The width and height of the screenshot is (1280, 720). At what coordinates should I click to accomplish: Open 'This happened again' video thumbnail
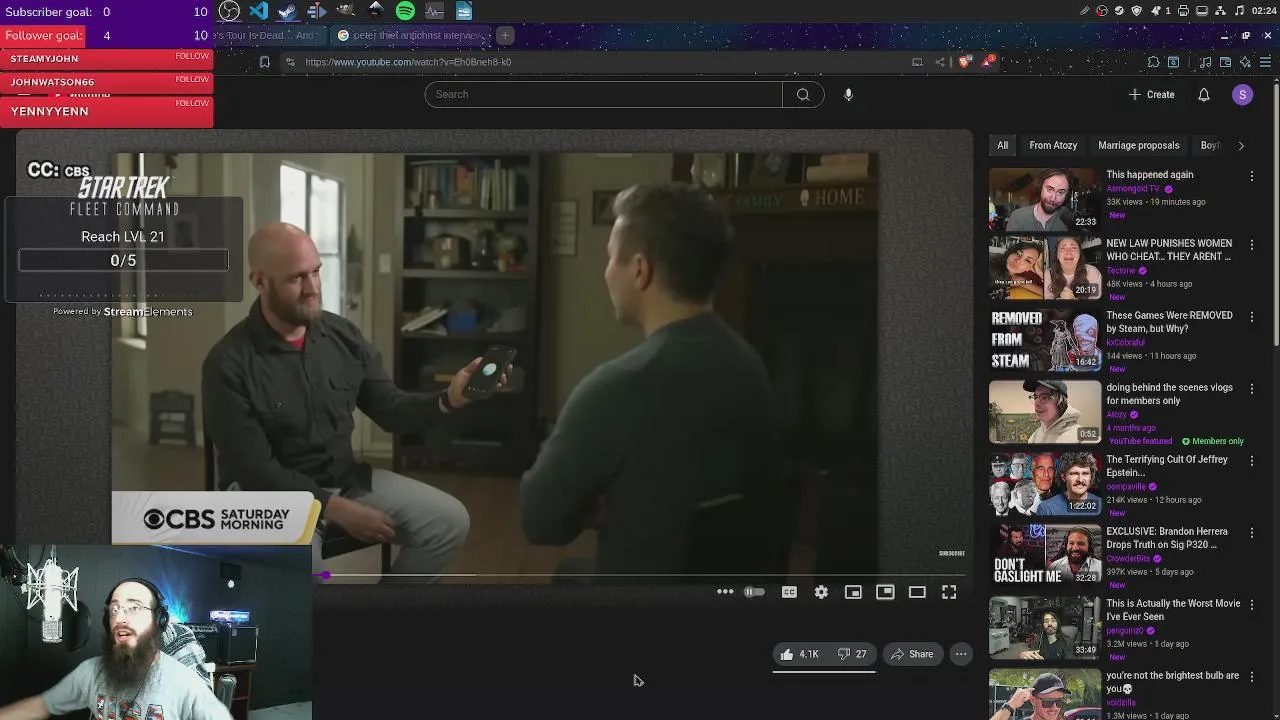tap(1044, 199)
